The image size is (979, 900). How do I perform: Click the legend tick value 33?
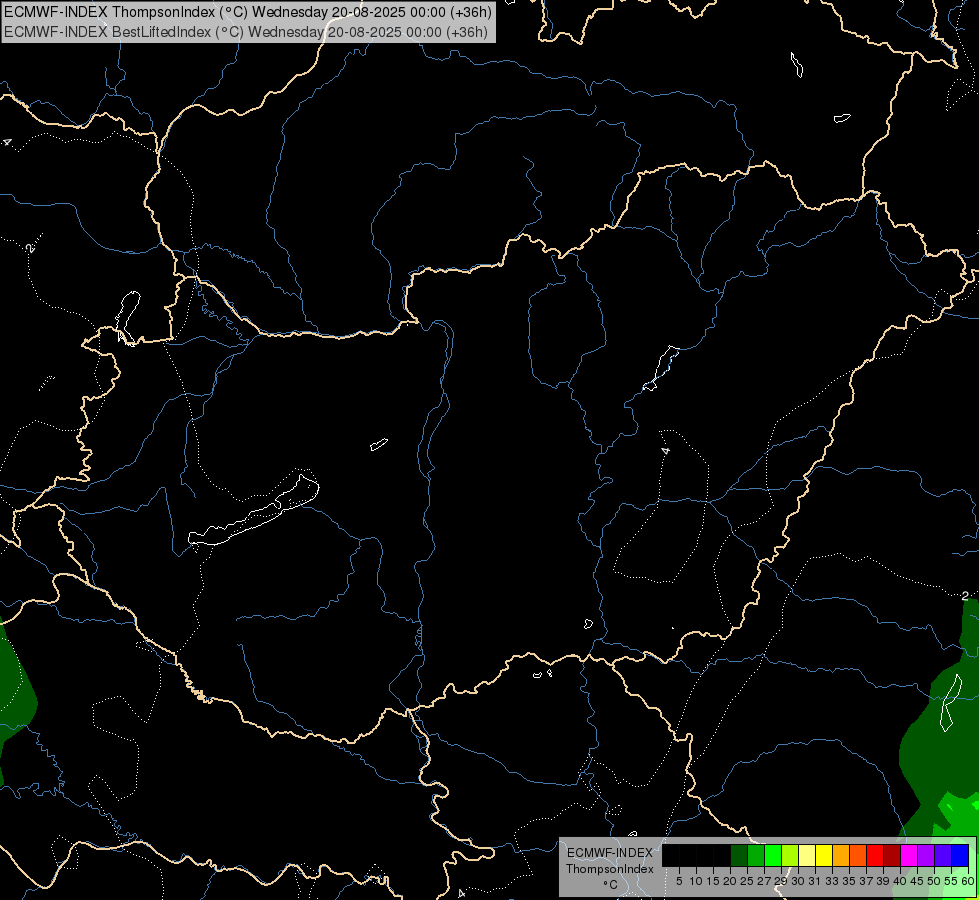[832, 881]
